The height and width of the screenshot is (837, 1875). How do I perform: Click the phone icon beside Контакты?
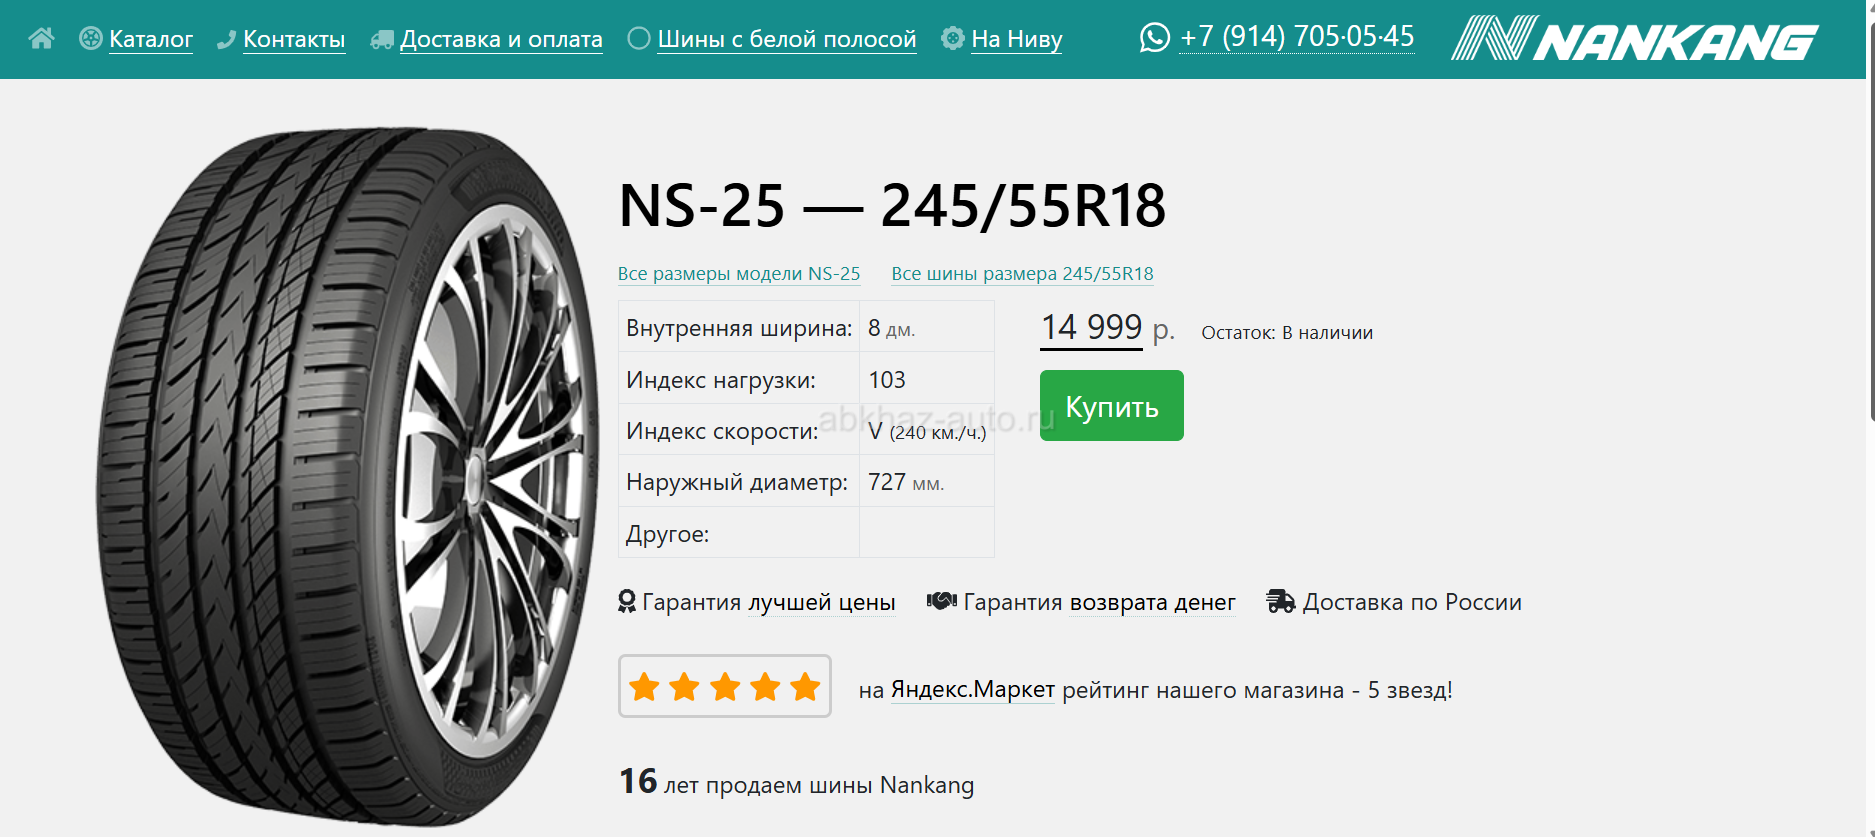point(227,40)
